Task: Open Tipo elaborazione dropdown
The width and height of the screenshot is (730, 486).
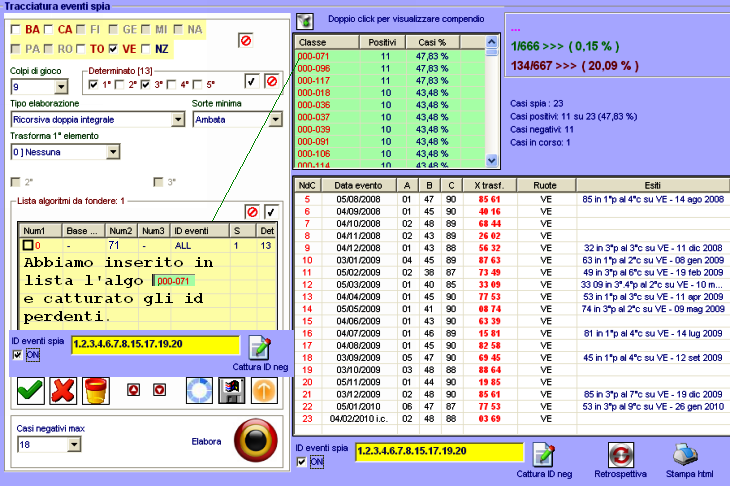Action: click(178, 120)
